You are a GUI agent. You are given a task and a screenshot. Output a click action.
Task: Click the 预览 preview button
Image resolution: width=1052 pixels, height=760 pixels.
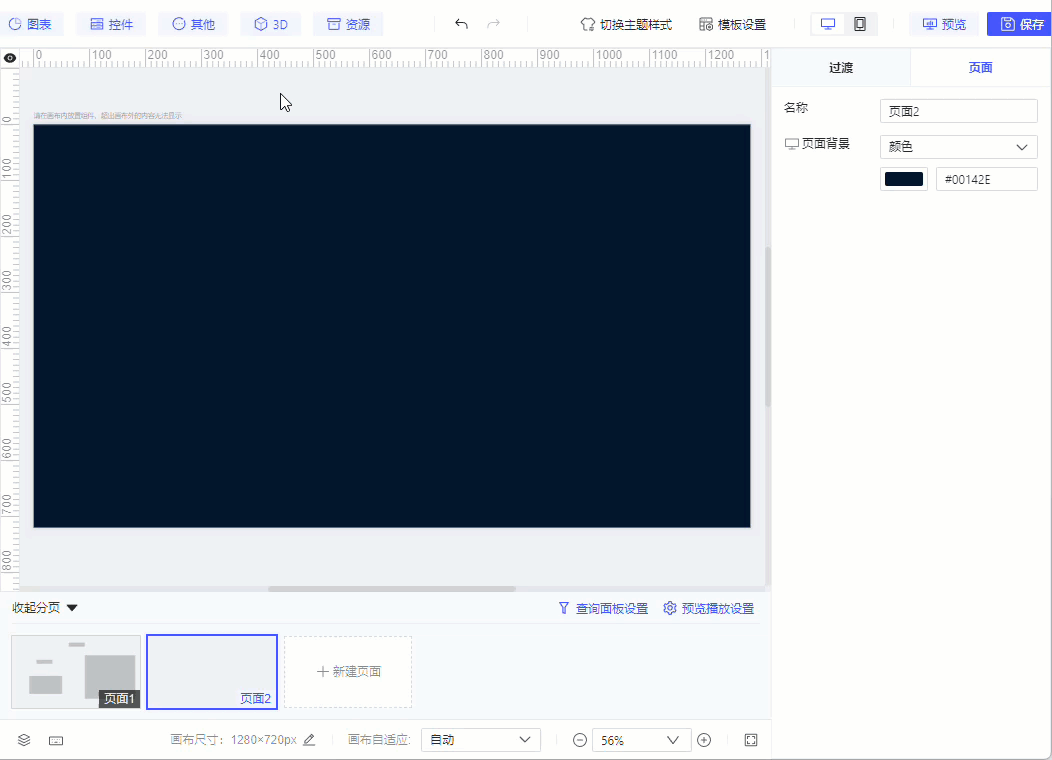click(x=943, y=24)
